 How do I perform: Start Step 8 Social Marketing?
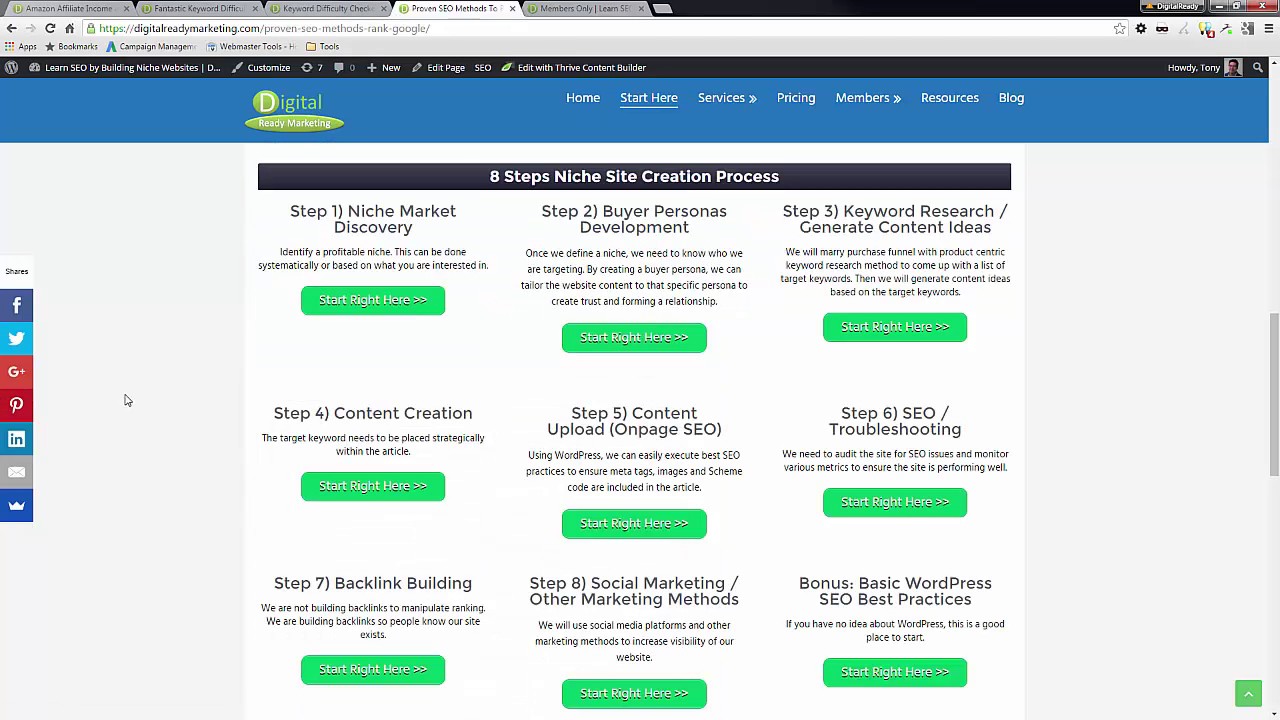(x=634, y=693)
